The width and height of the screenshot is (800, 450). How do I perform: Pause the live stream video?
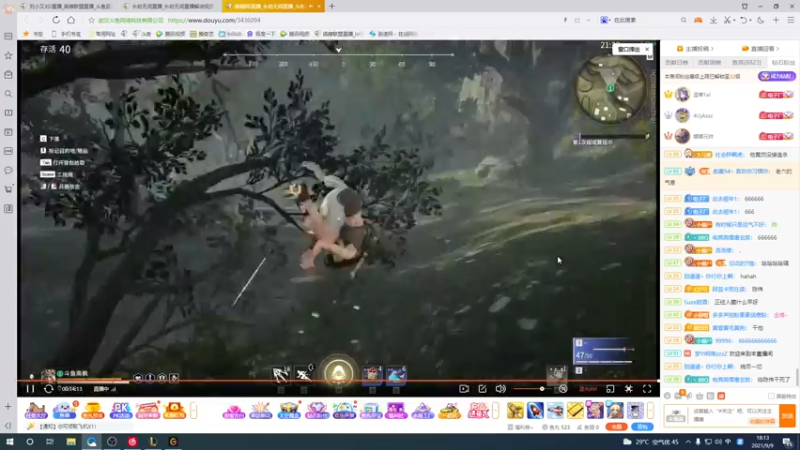pos(30,389)
